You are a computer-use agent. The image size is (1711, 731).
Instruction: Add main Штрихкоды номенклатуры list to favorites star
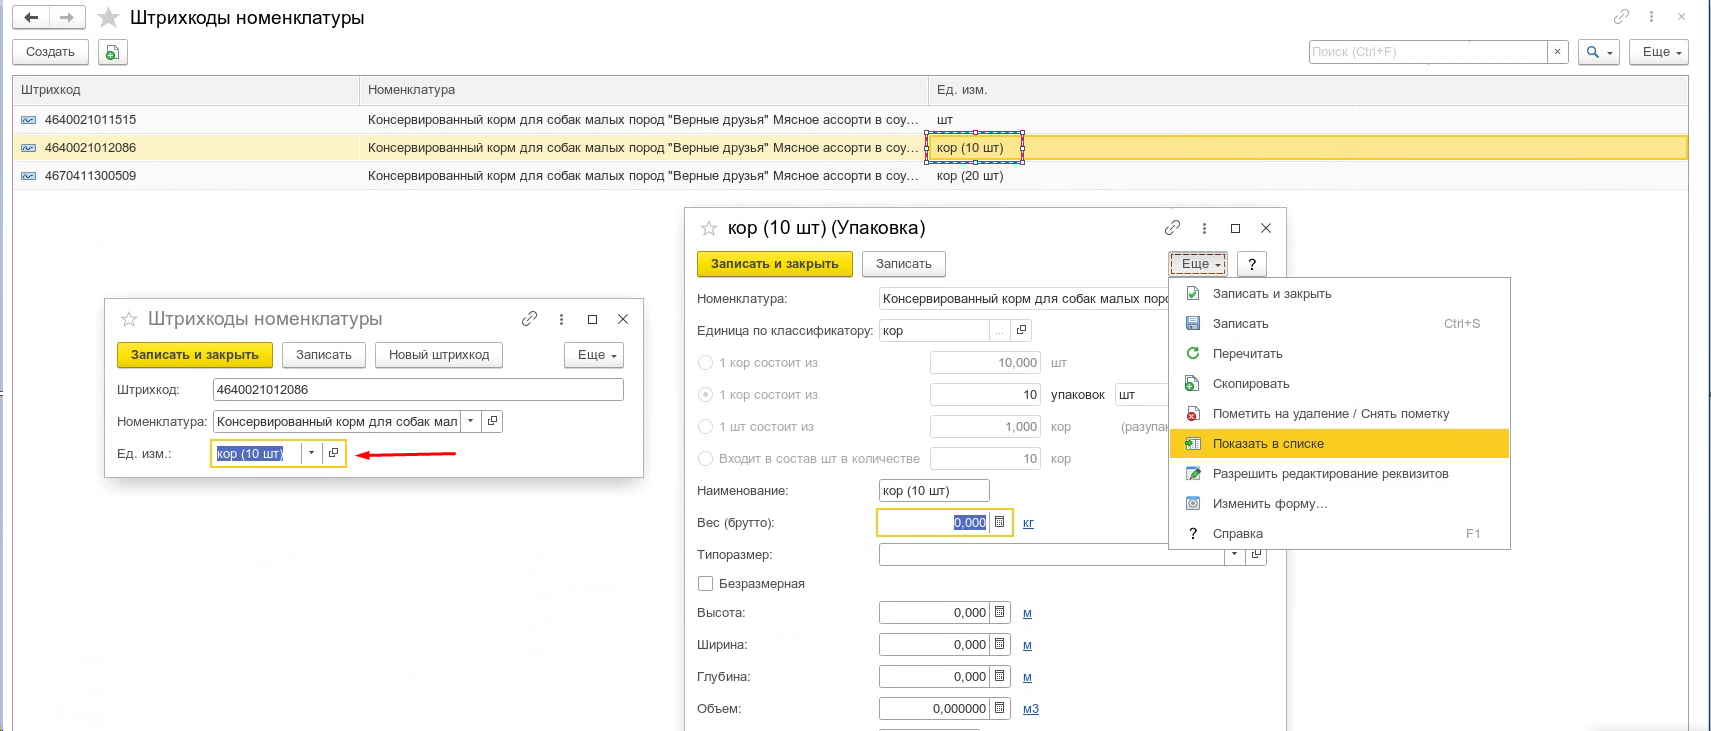[x=109, y=18]
